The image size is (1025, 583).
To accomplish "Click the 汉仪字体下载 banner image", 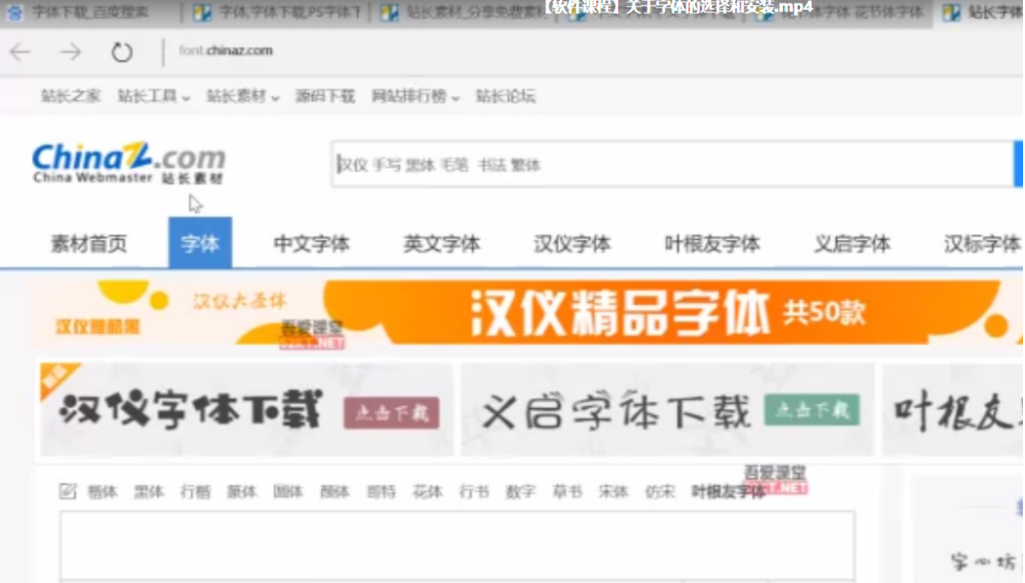I will (x=246, y=409).
